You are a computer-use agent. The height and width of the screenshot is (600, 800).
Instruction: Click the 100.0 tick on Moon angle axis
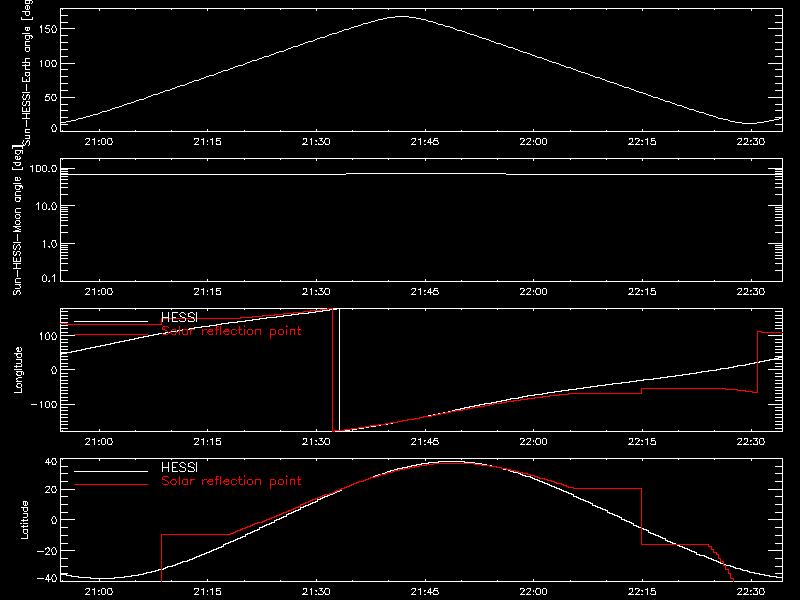click(43, 169)
